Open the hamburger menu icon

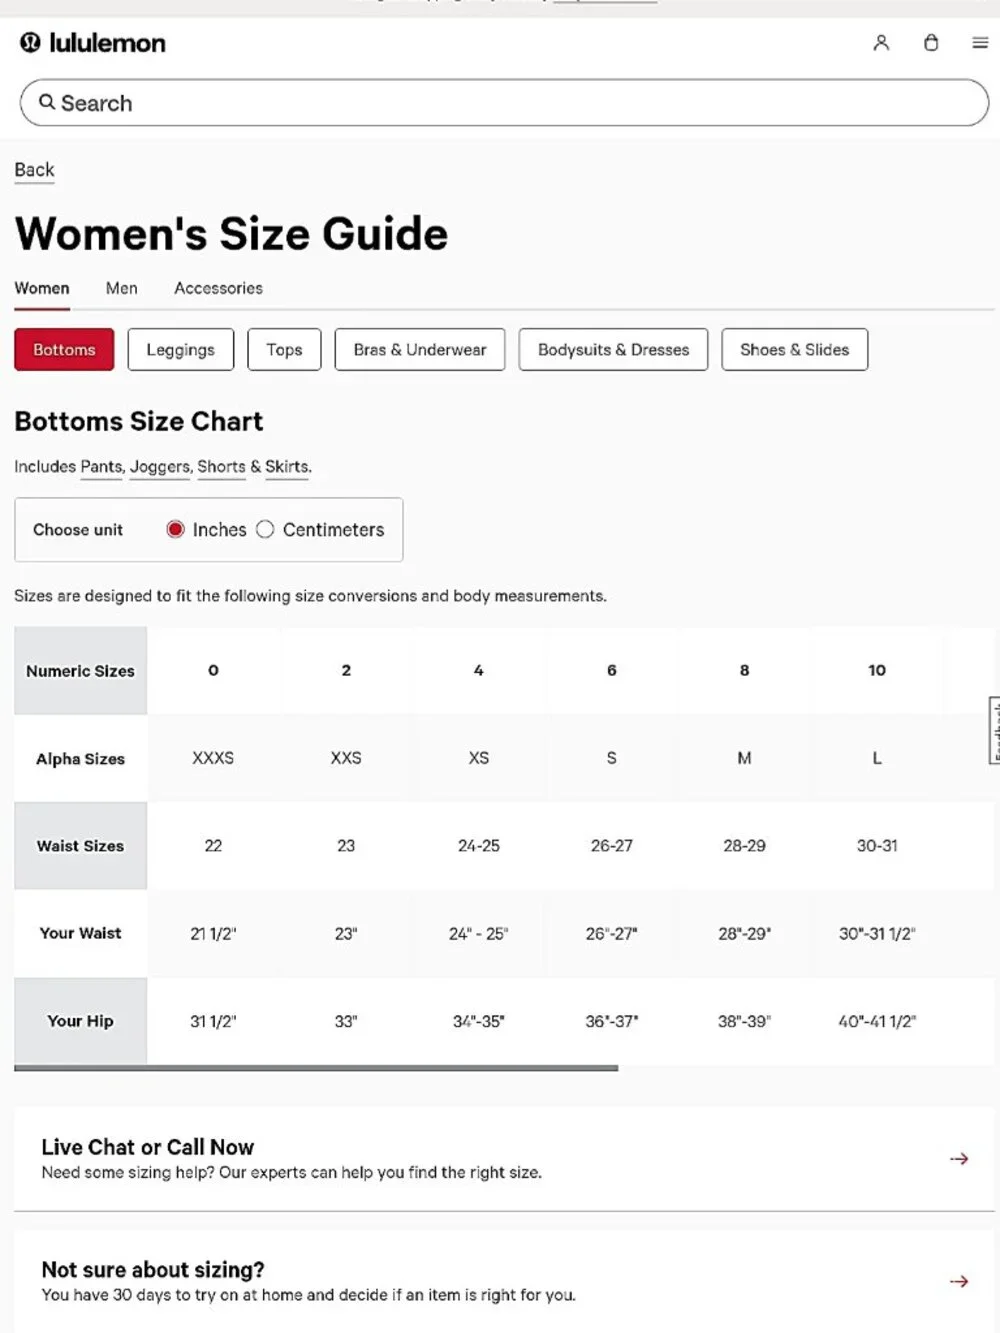pyautogui.click(x=980, y=43)
